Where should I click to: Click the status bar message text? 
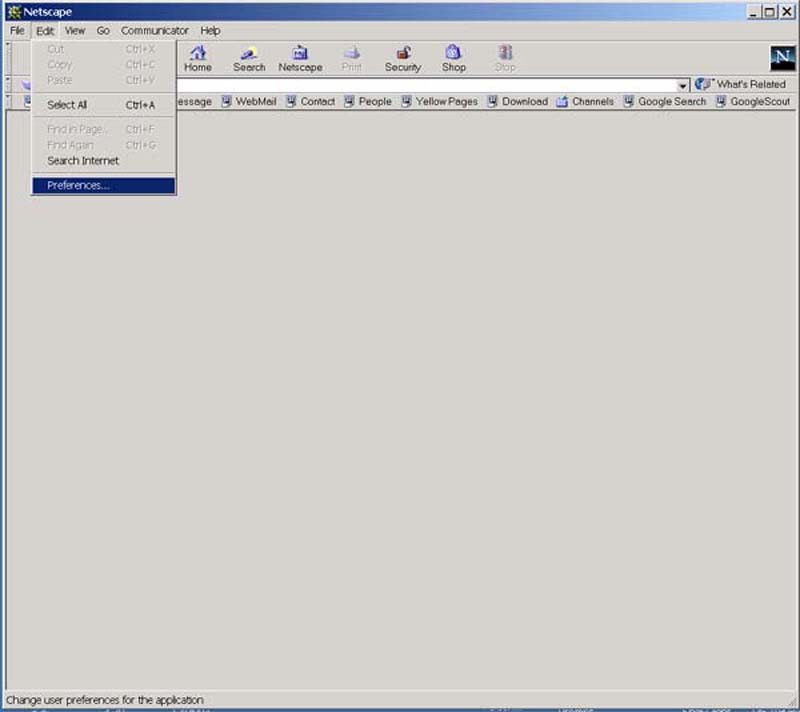pyautogui.click(x=105, y=700)
